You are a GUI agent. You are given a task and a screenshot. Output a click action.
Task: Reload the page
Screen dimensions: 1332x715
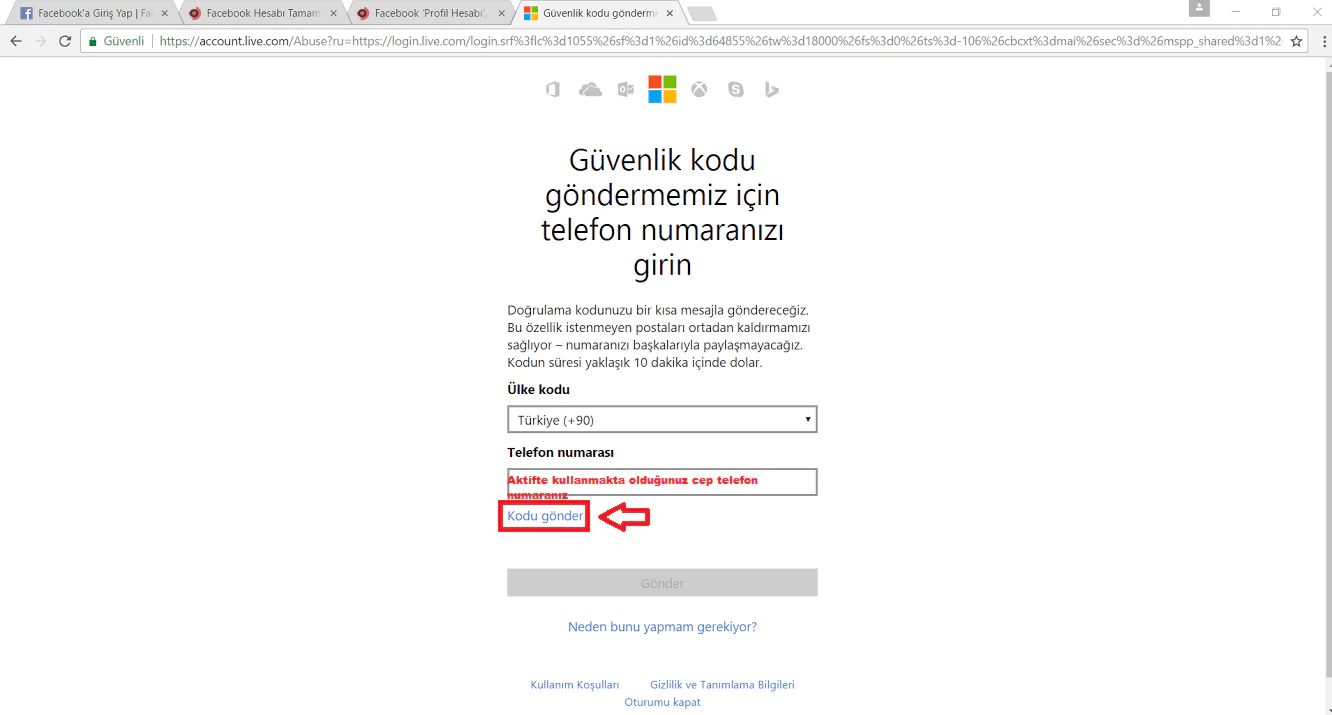(65, 41)
